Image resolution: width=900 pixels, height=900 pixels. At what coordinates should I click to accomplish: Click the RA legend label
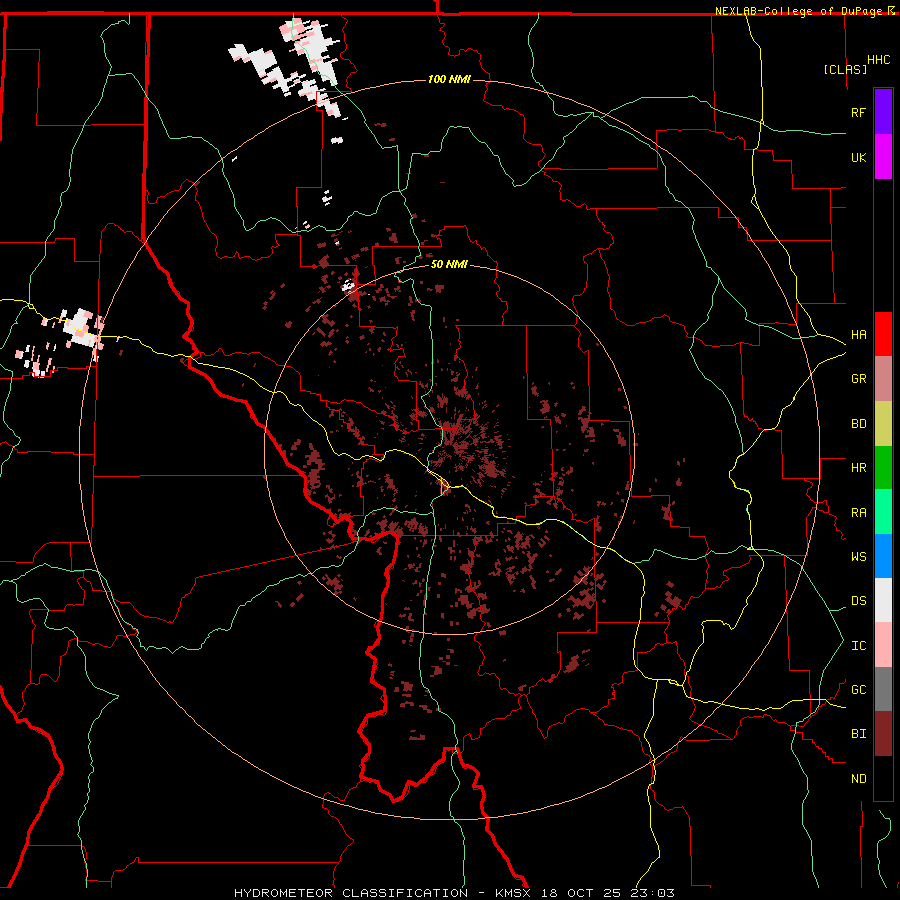[858, 513]
